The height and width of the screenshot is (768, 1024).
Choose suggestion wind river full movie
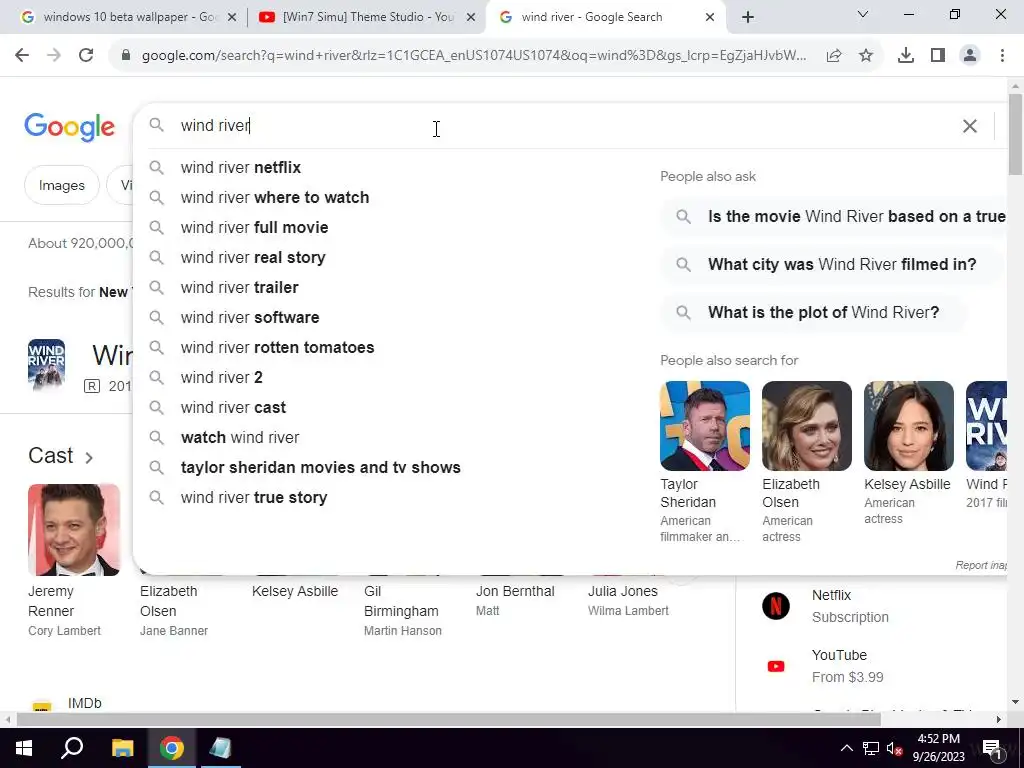coord(255,228)
